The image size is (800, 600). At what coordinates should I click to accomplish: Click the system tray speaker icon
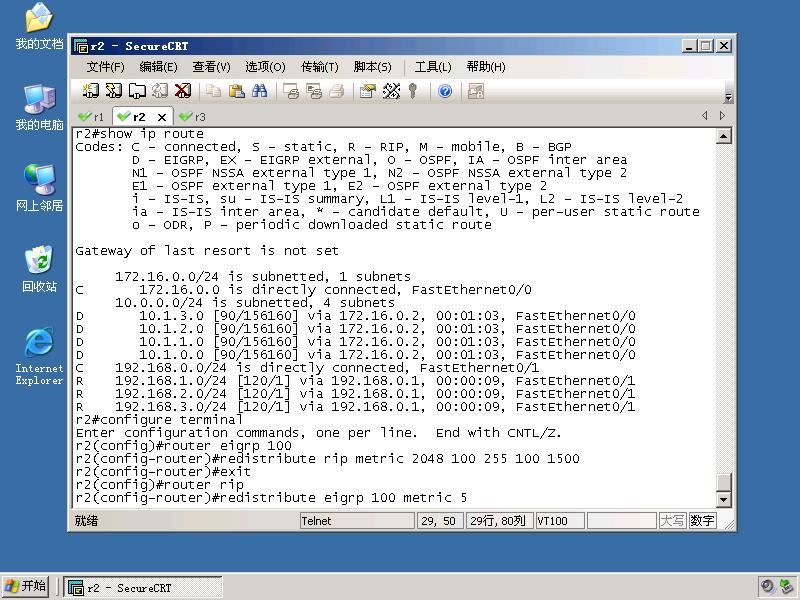pyautogui.click(x=767, y=587)
